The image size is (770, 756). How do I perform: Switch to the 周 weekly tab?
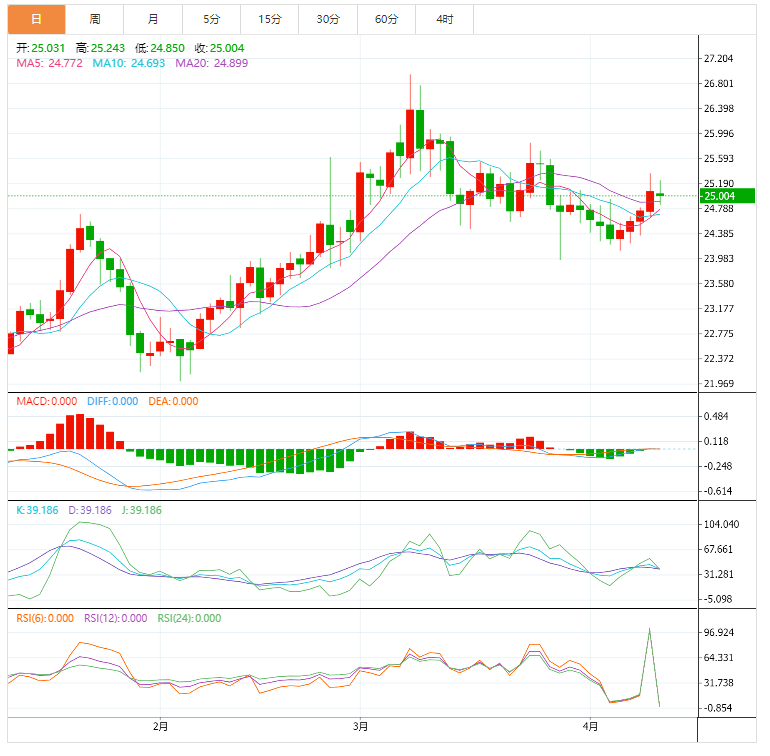click(x=95, y=19)
